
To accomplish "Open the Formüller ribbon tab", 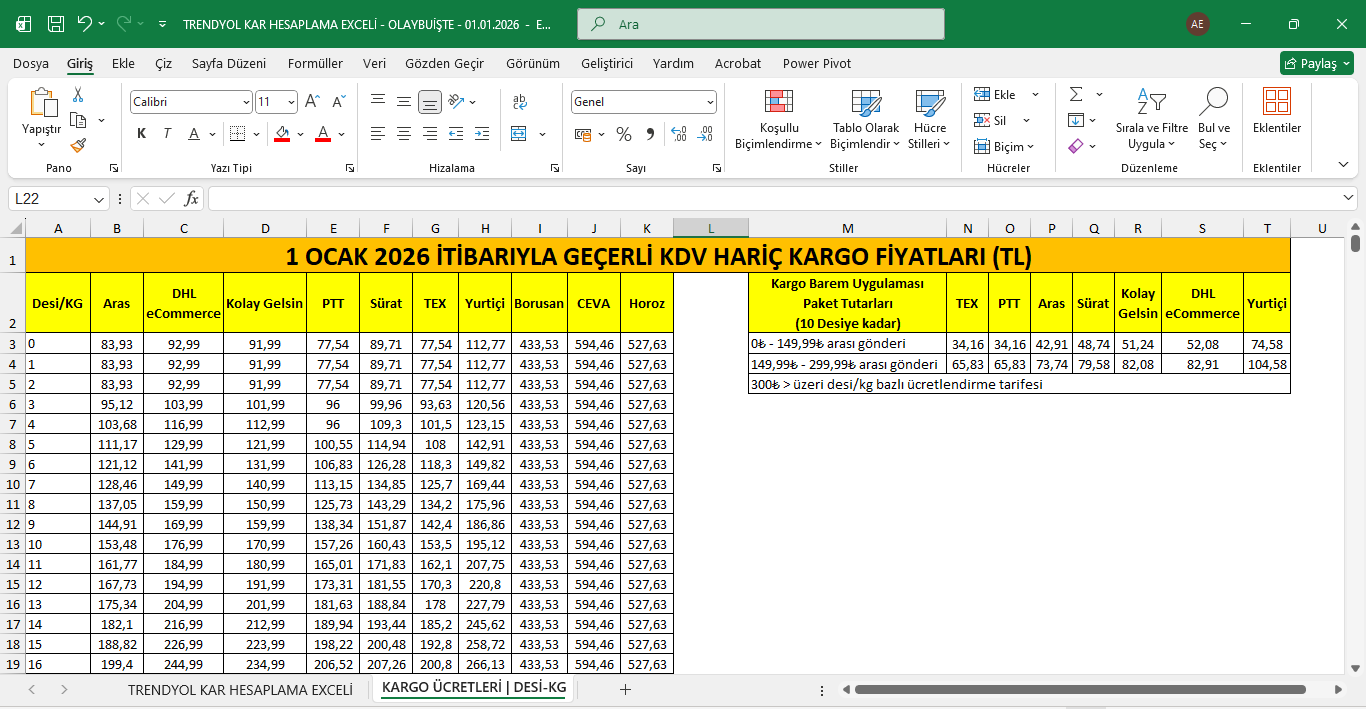I will pos(315,63).
